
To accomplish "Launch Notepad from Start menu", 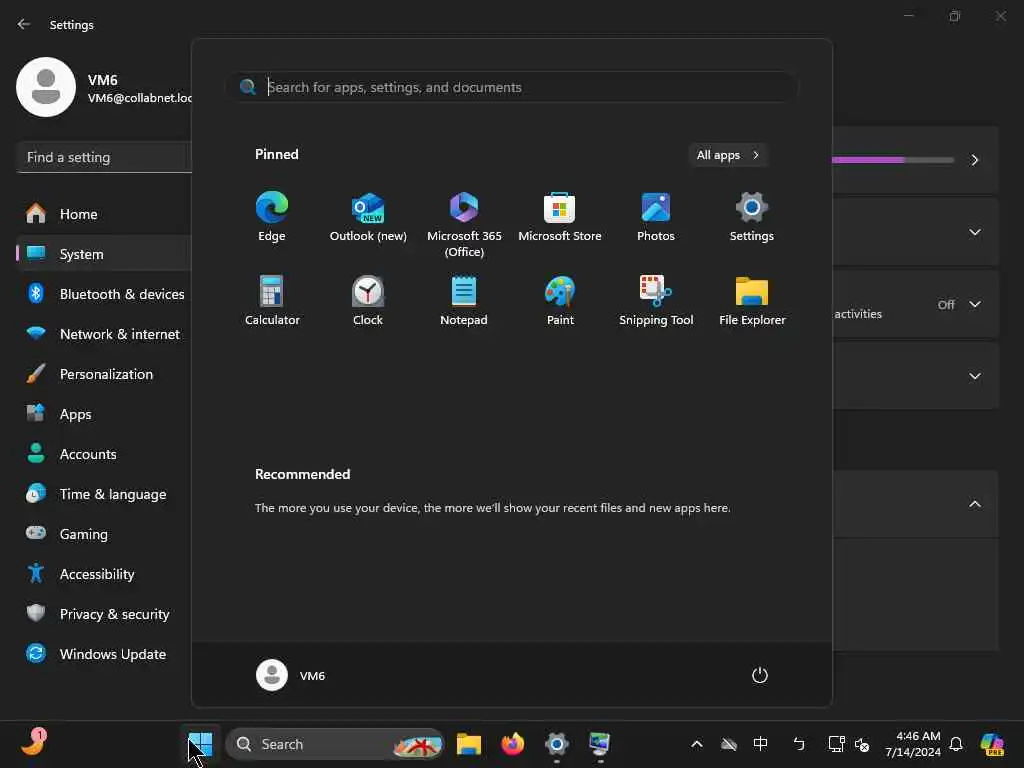I will coord(464,301).
